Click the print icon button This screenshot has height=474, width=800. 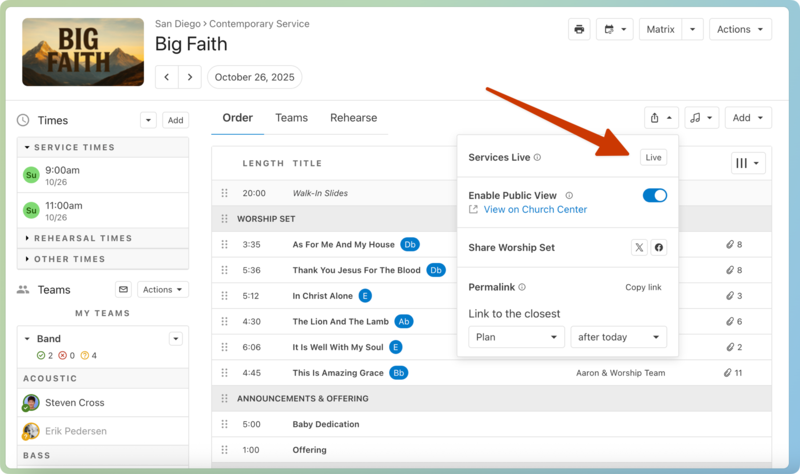tap(579, 30)
